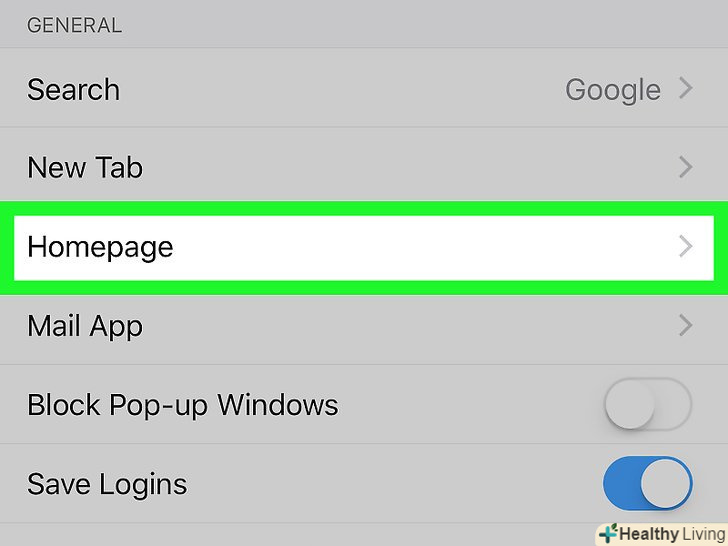
Task: Open the New Tab settings
Action: pyautogui.click(x=85, y=167)
